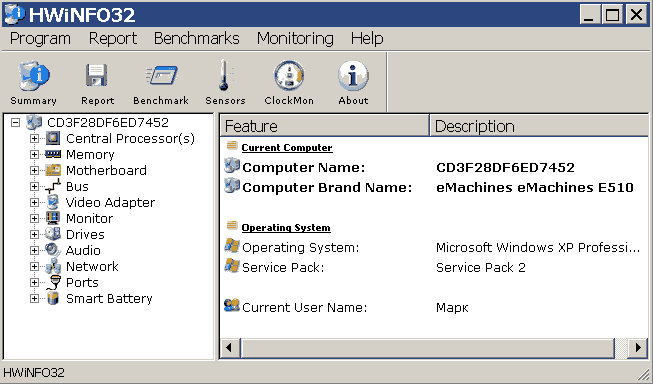Open the Summary toolbar icon
The image size is (653, 384).
[x=34, y=76]
